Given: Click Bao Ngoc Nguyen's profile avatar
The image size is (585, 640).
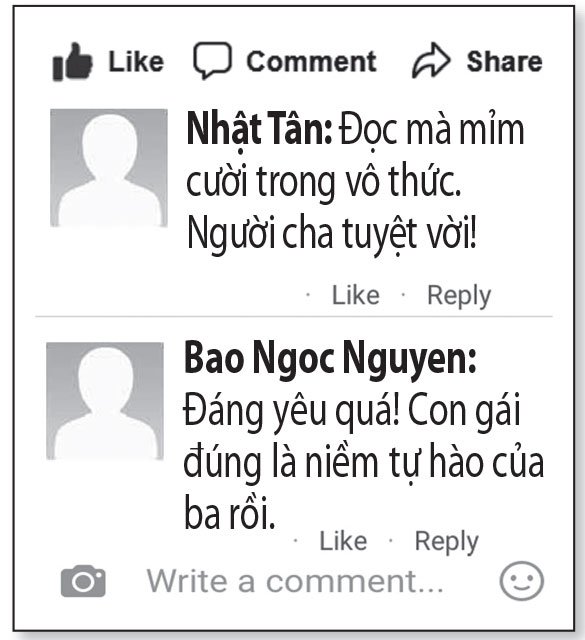Looking at the screenshot, I should pyautogui.click(x=105, y=401).
